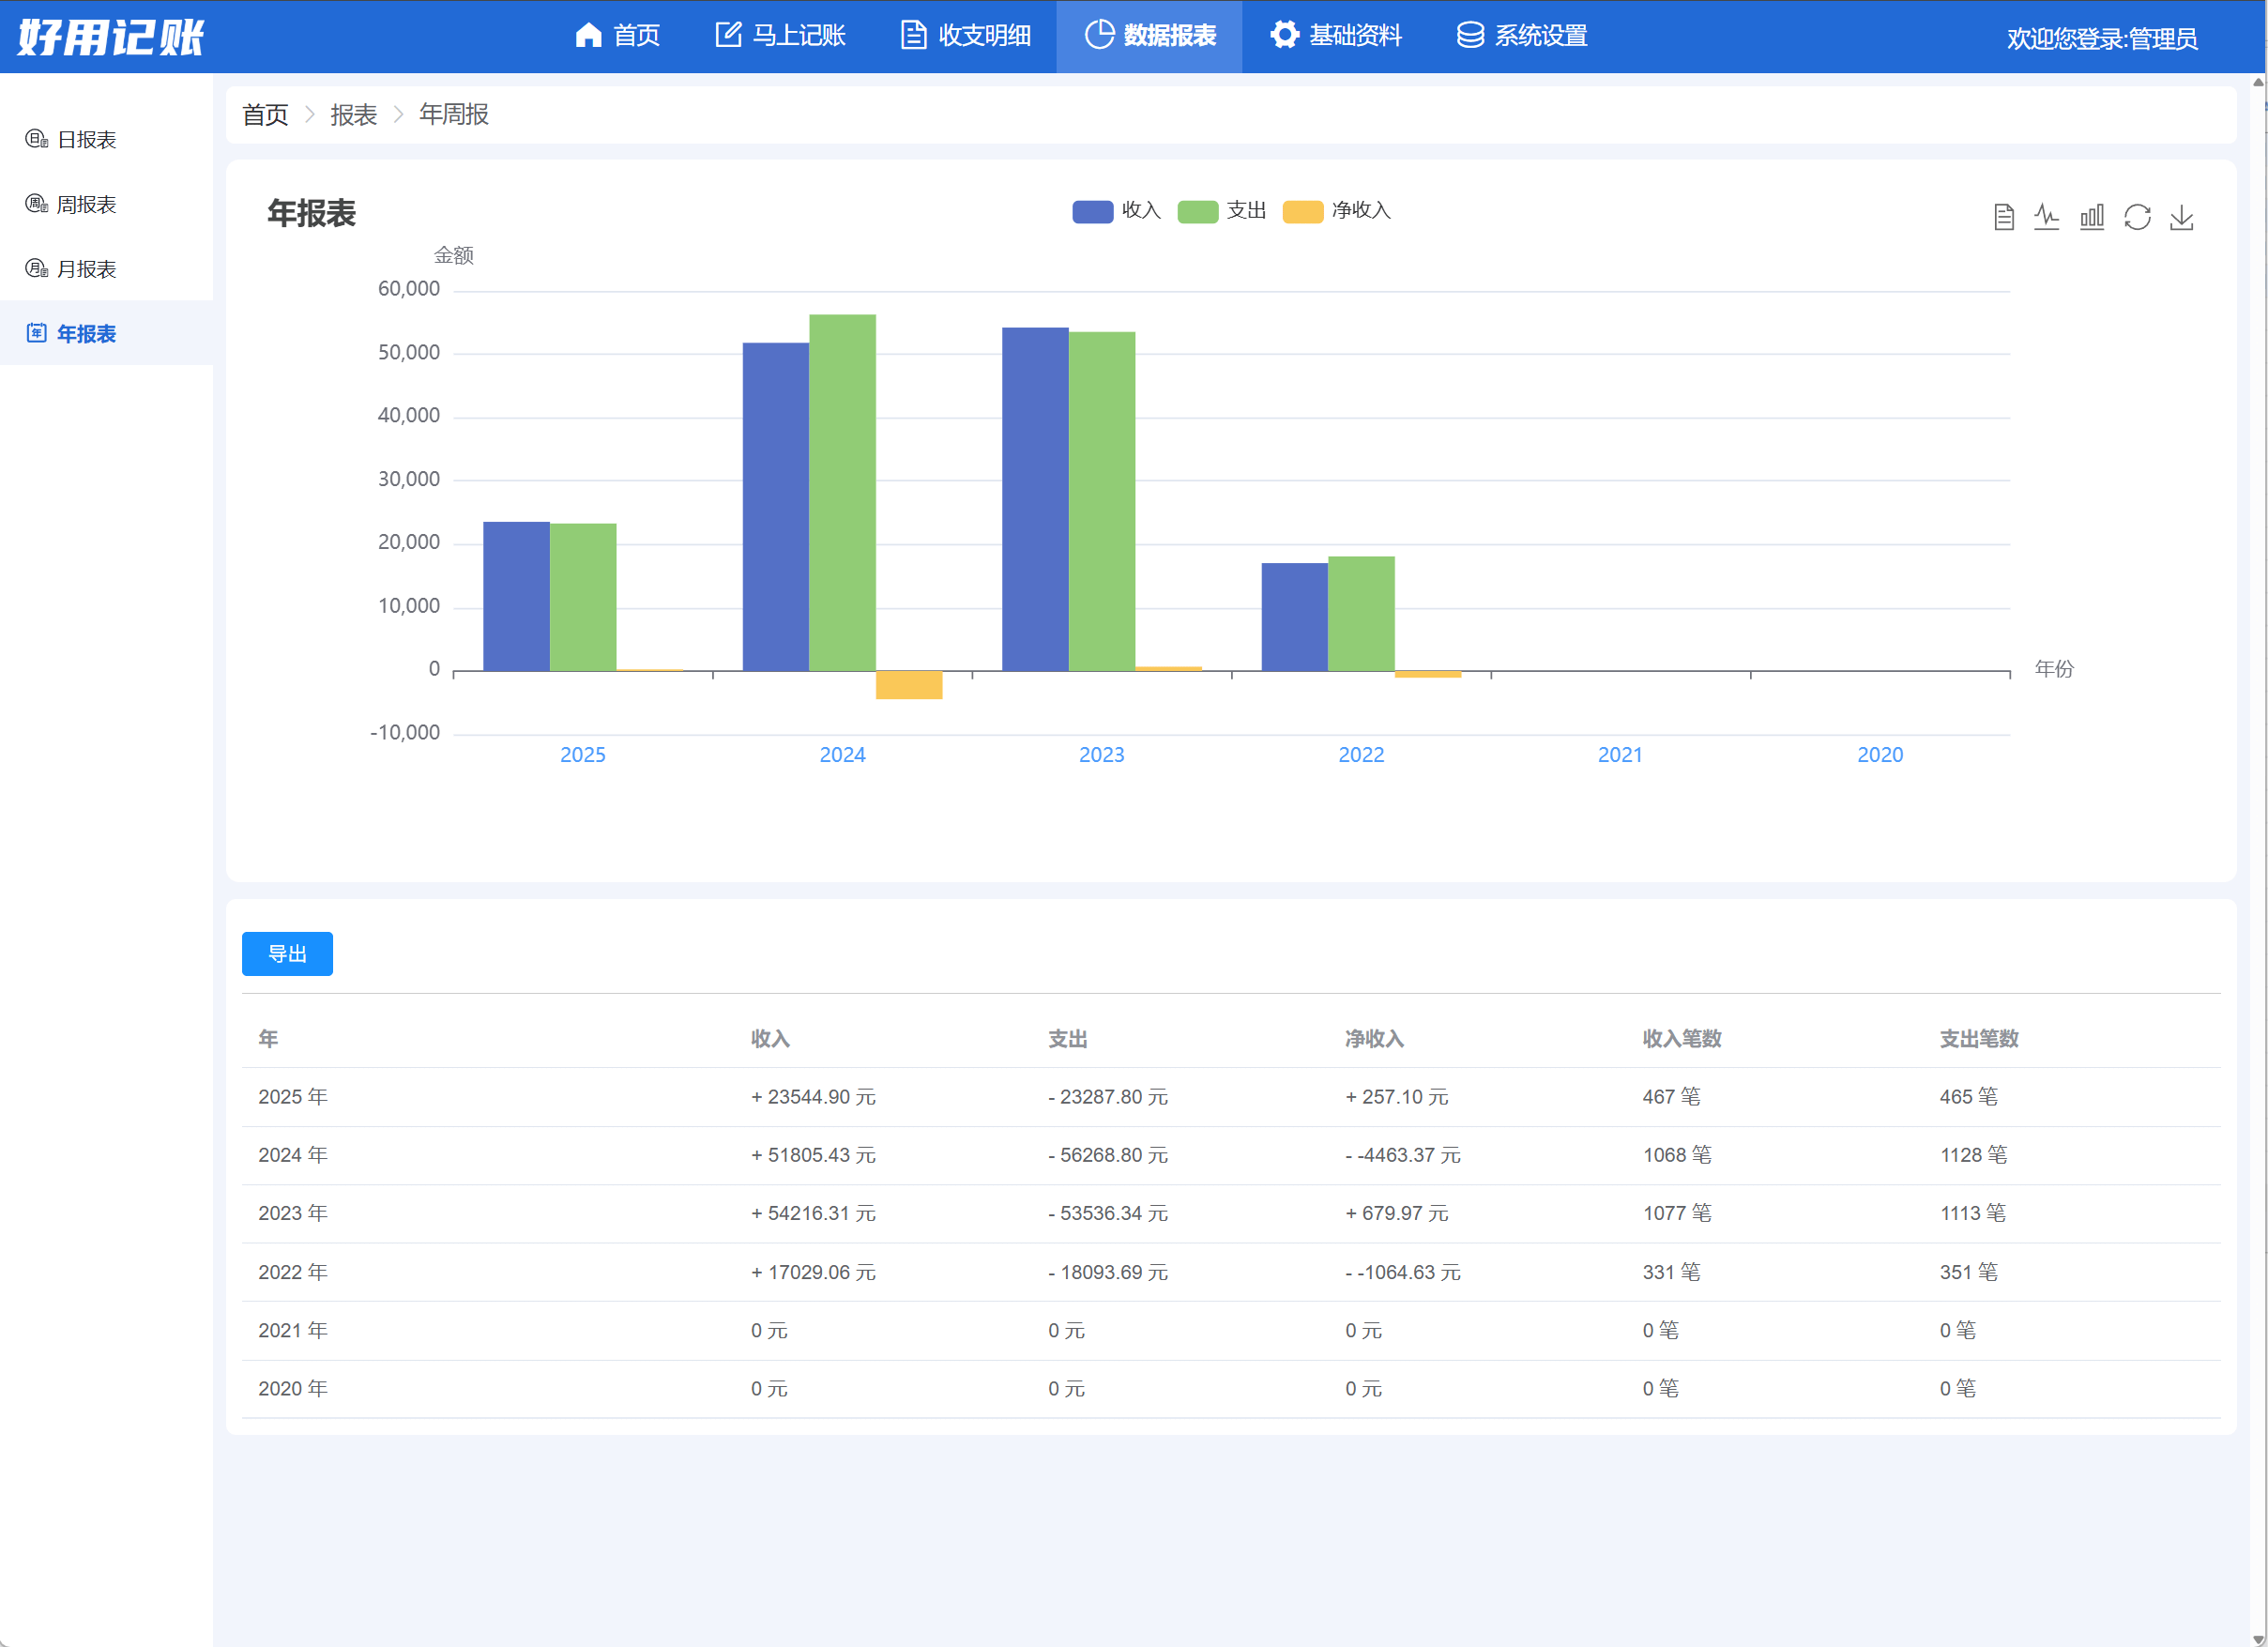Image resolution: width=2268 pixels, height=1647 pixels.
Task: Click the 2021 axis label
Action: [1620, 755]
